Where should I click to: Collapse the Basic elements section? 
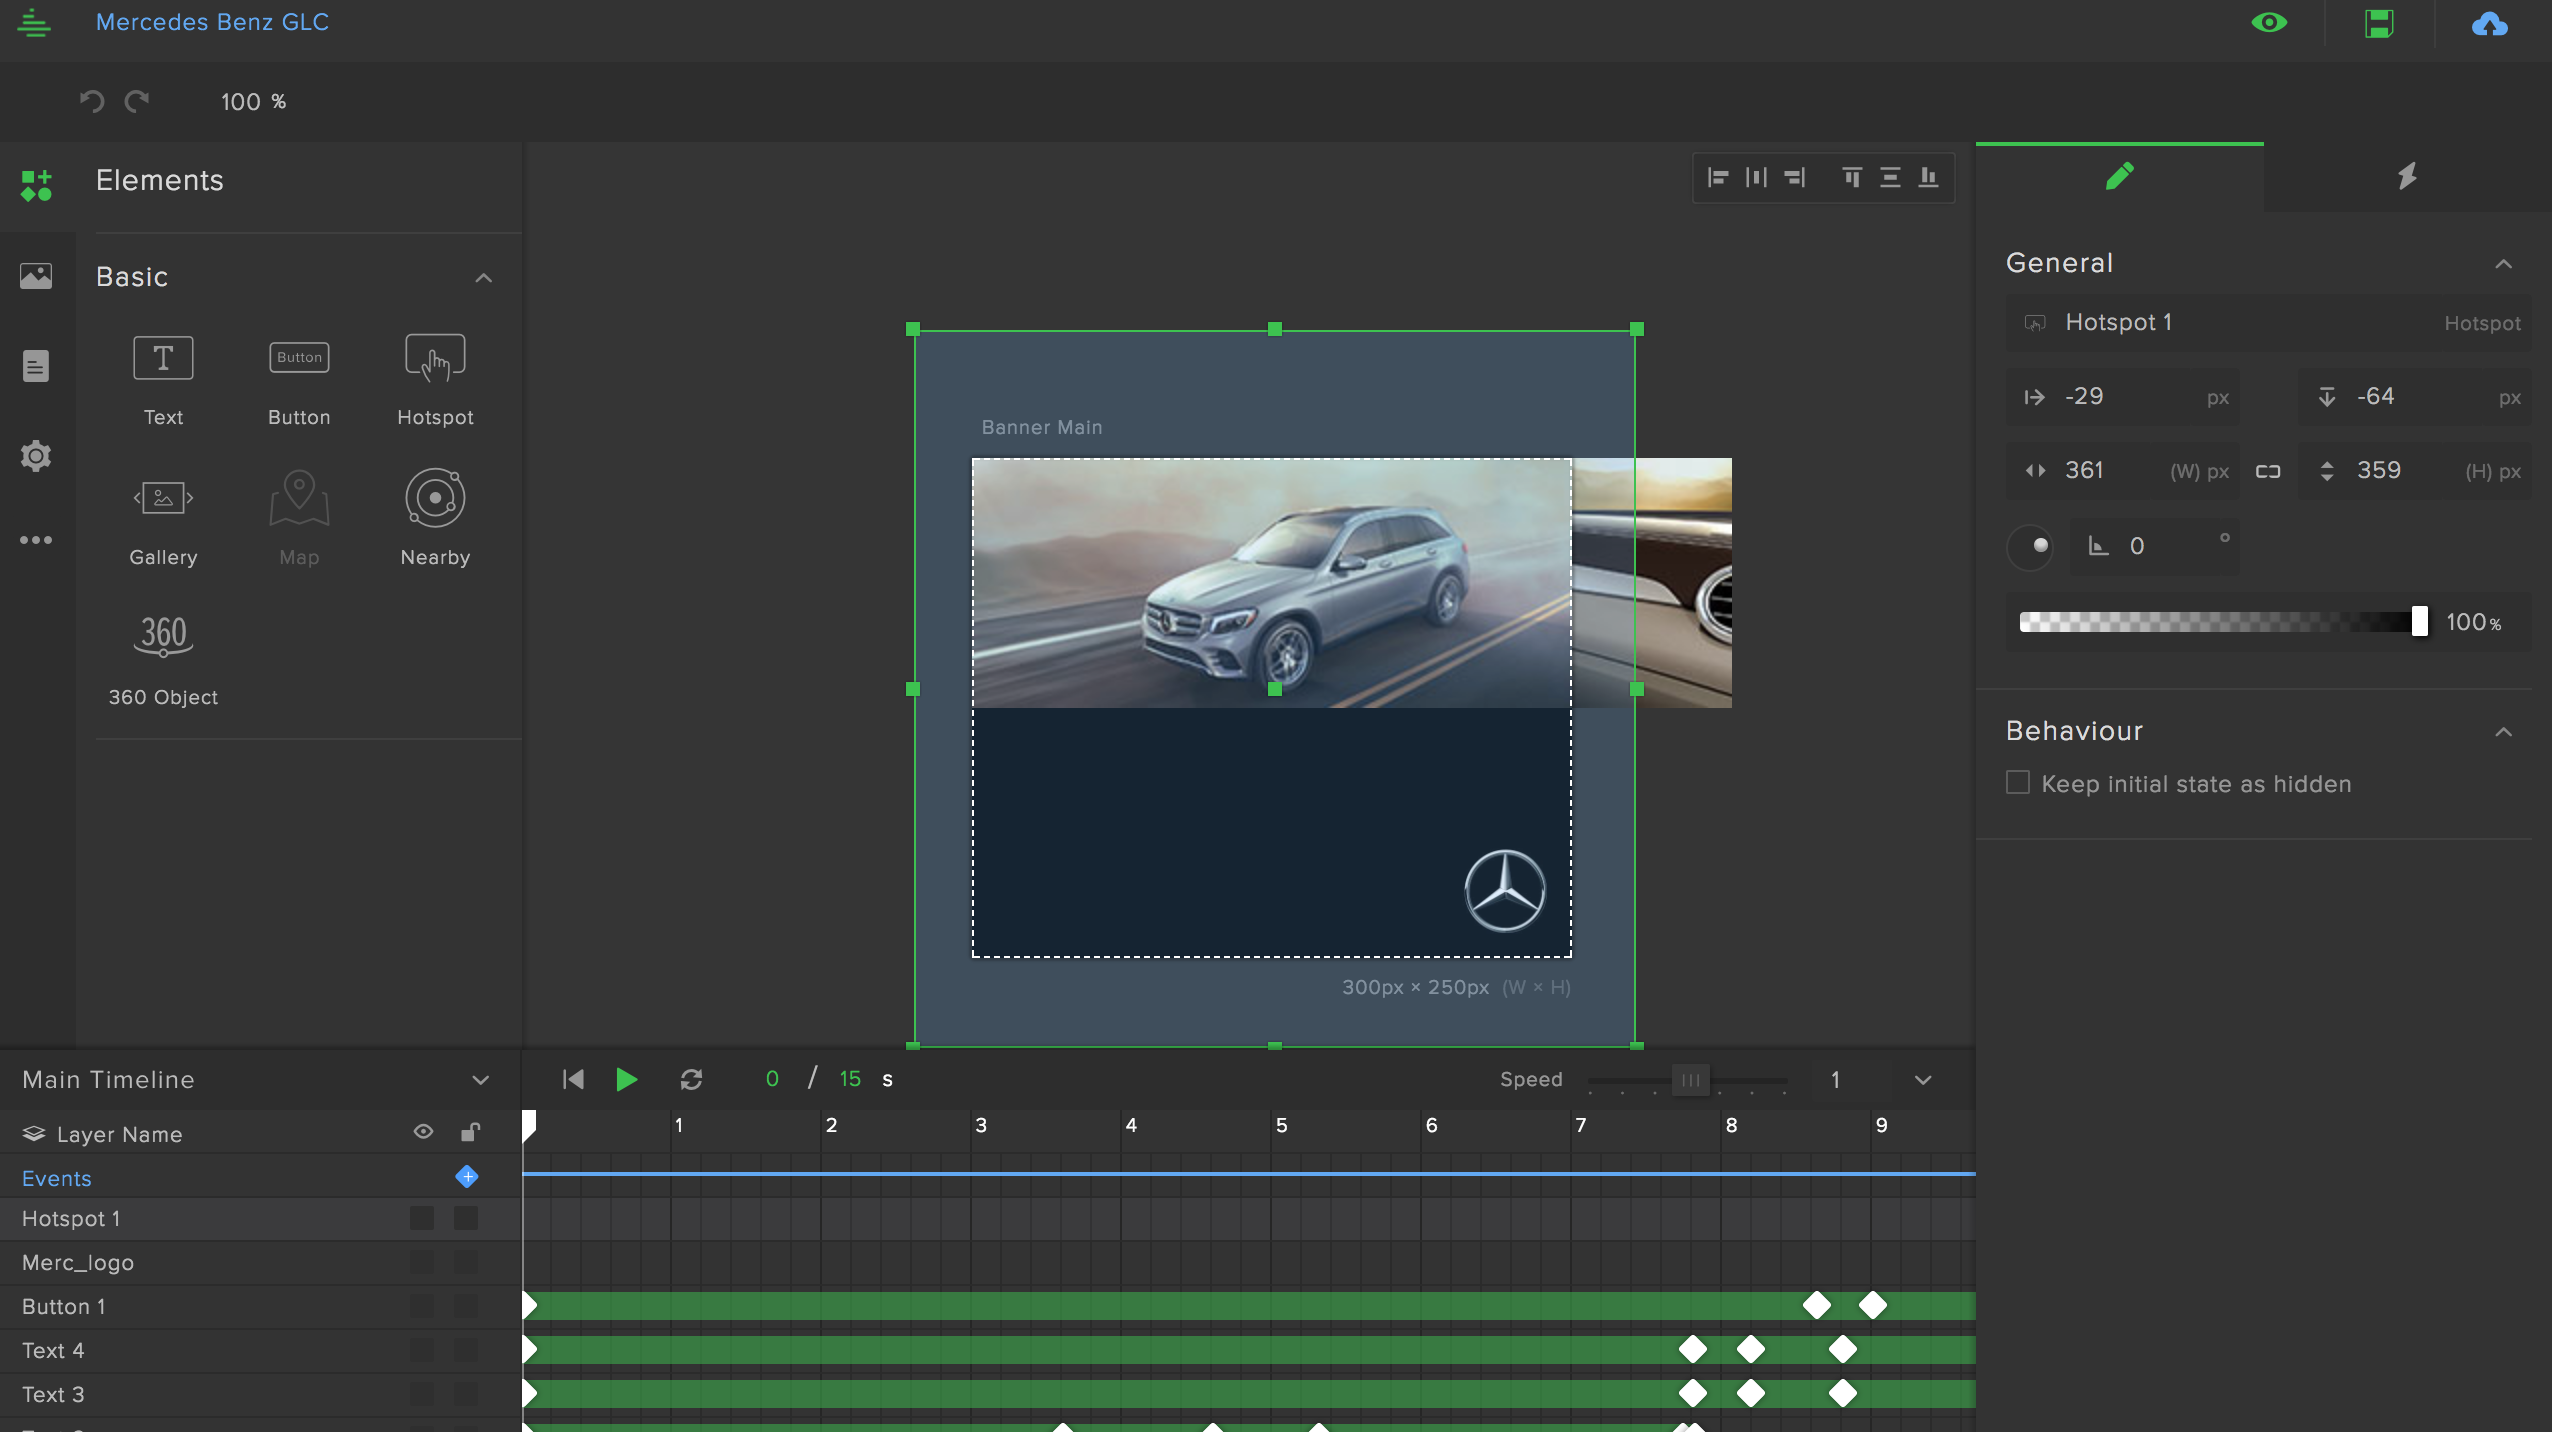484,278
